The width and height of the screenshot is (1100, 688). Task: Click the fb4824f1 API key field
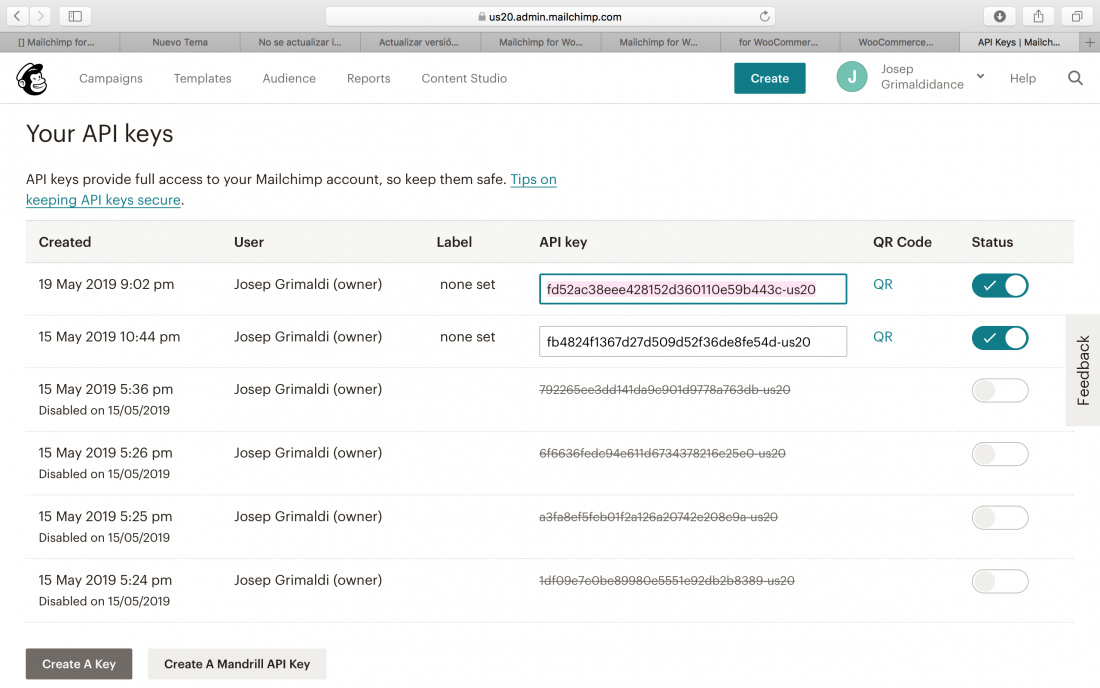point(692,342)
